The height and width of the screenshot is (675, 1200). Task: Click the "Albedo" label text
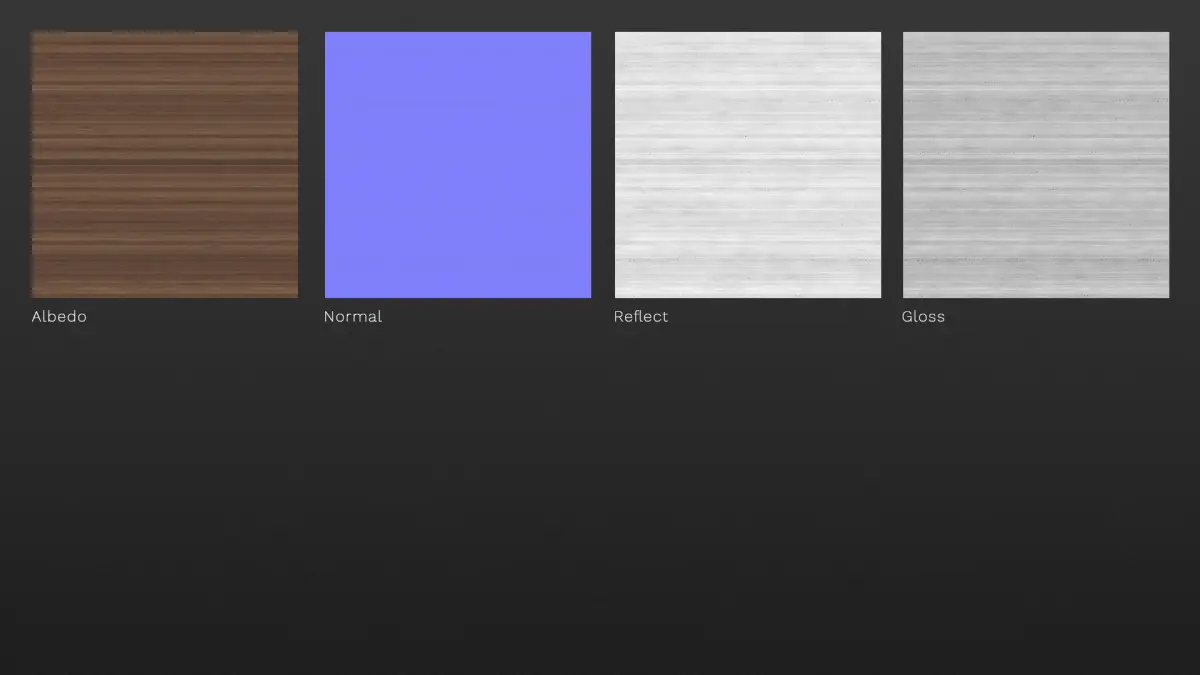(59, 316)
